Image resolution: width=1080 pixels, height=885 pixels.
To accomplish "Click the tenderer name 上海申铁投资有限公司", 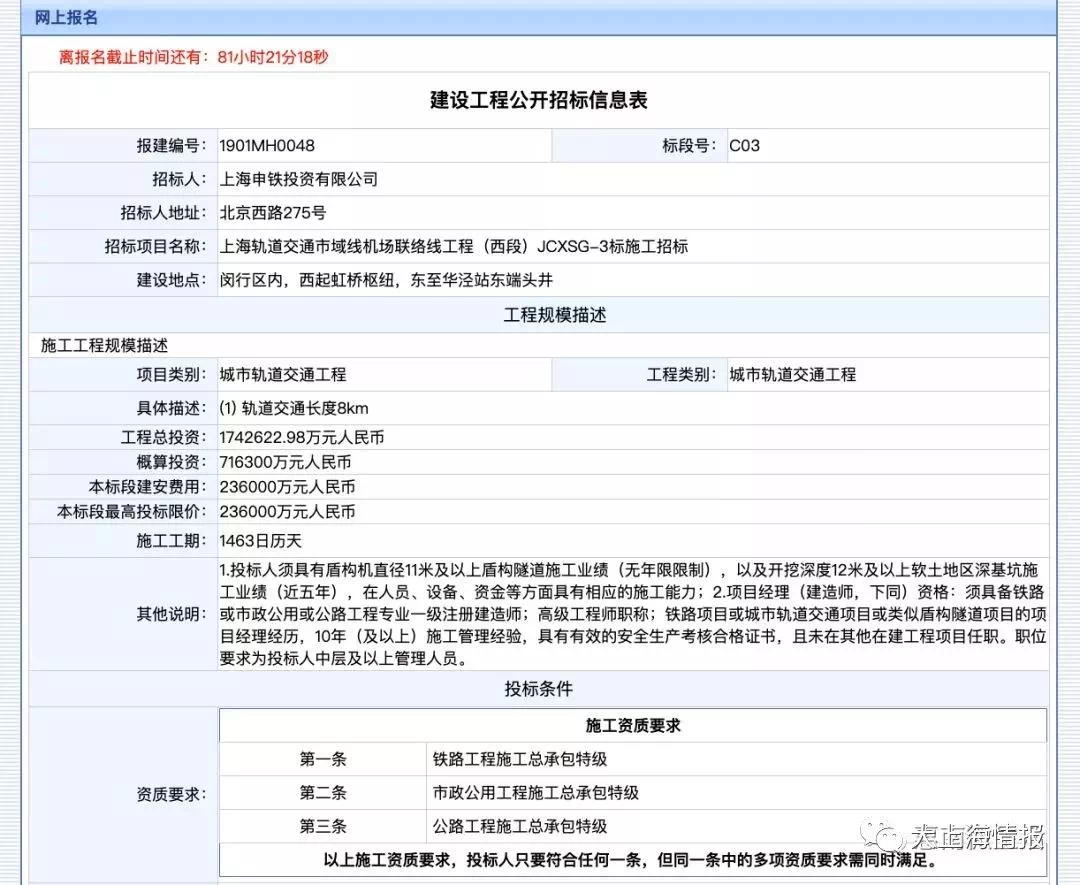I will pyautogui.click(x=299, y=179).
